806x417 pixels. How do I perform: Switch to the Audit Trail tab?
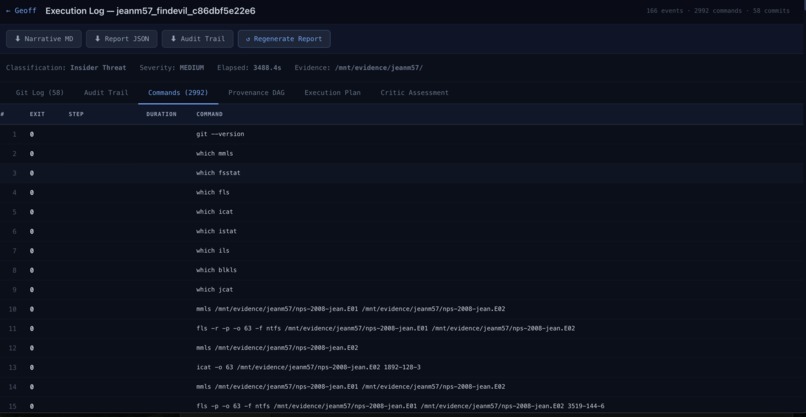point(106,93)
